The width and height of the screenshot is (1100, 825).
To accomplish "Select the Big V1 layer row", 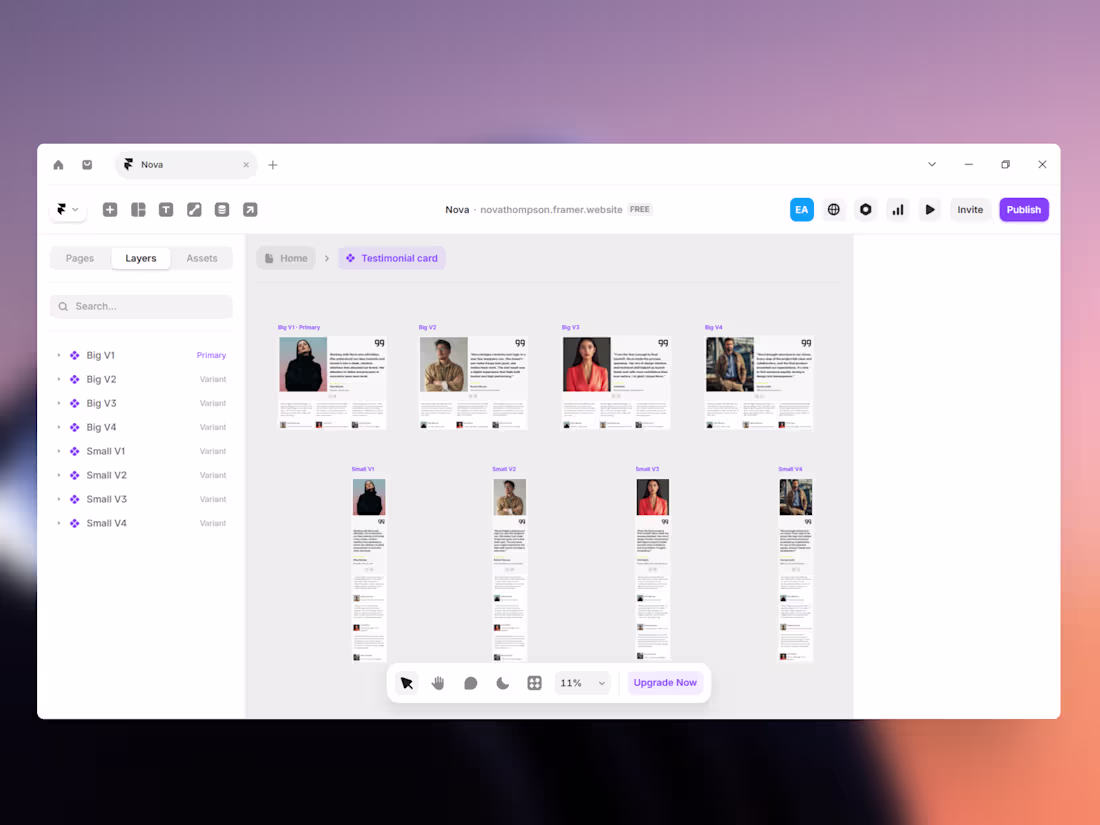I will tap(141, 356).
